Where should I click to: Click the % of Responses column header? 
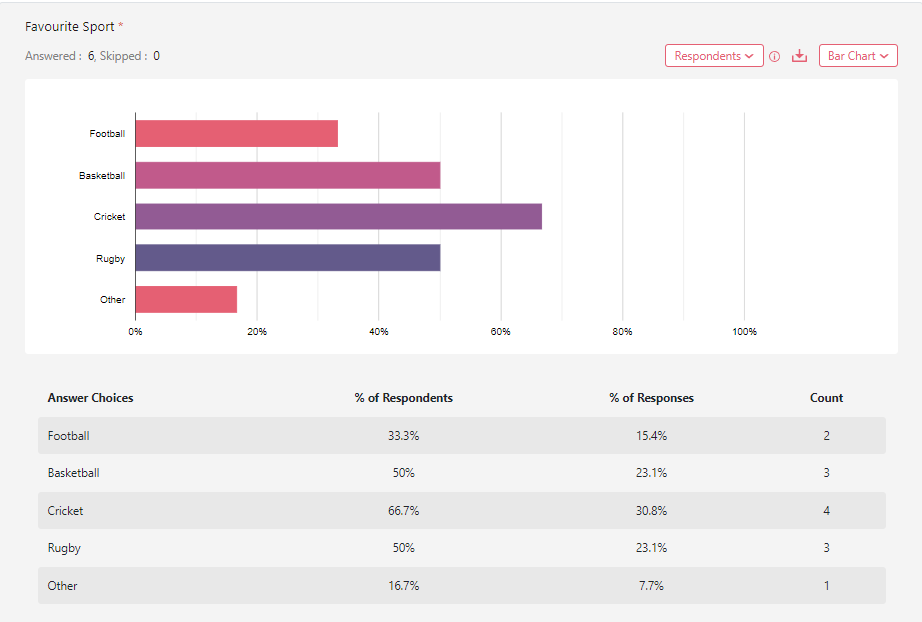(651, 398)
